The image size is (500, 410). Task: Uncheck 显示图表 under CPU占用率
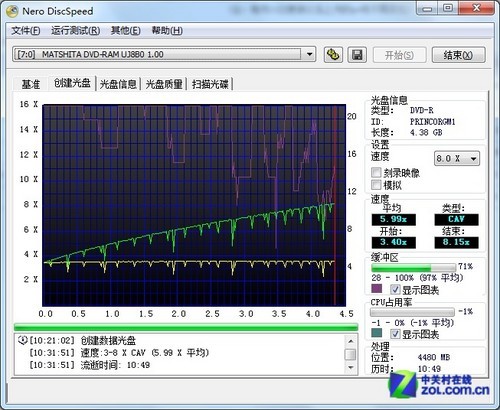395,333
